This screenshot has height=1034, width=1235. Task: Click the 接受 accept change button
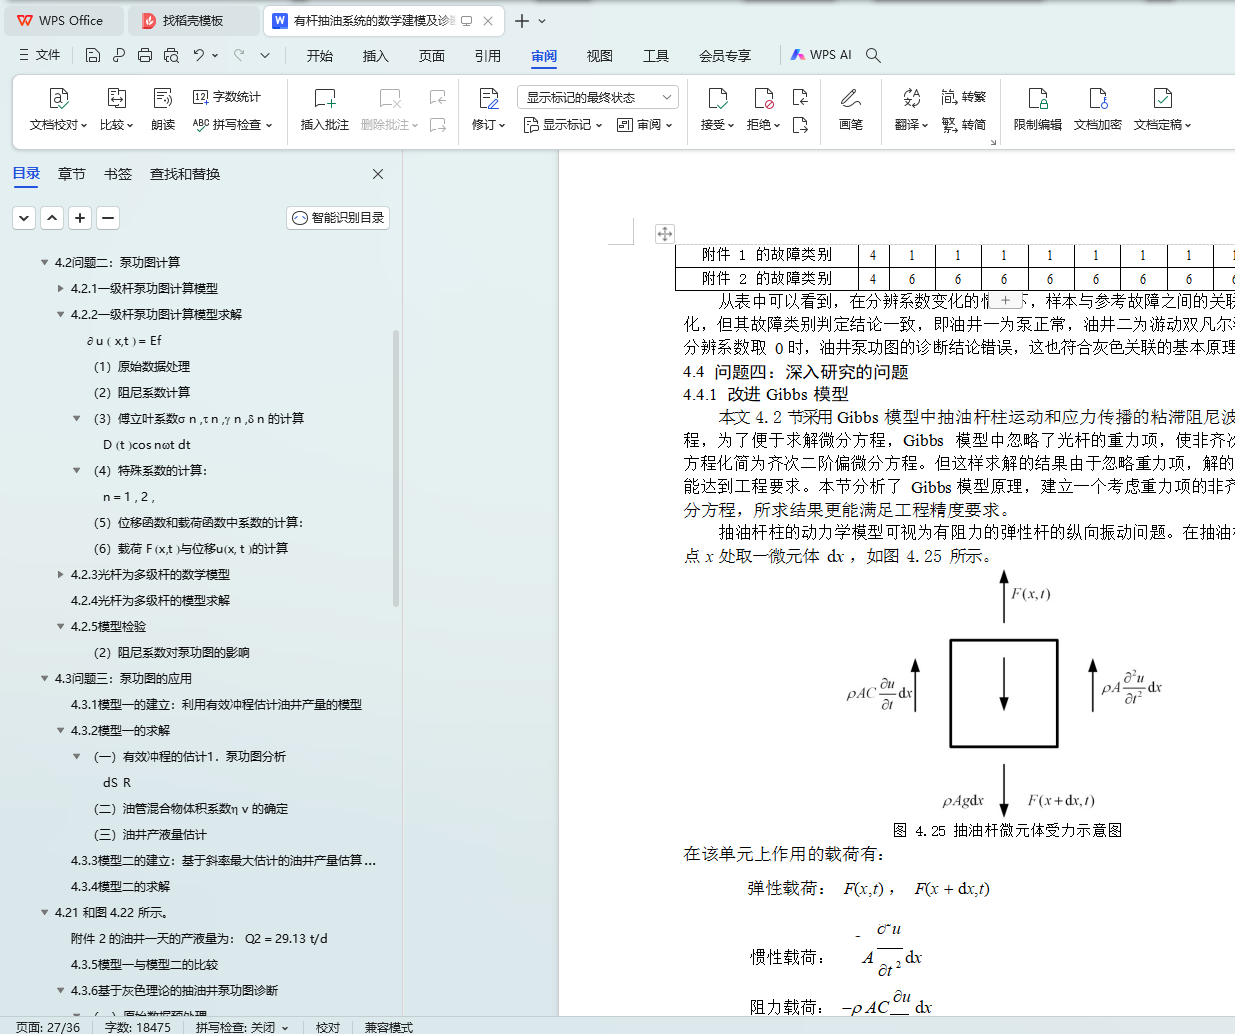click(x=717, y=109)
